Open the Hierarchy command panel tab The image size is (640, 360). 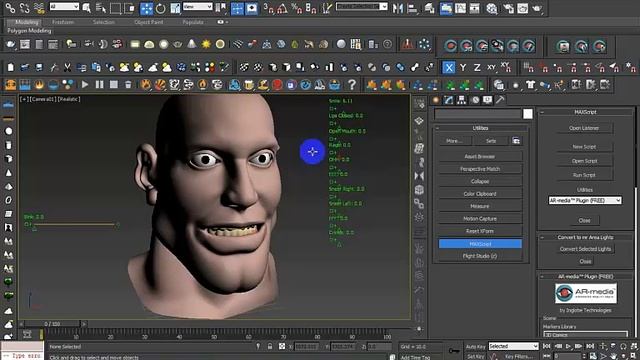[462, 100]
